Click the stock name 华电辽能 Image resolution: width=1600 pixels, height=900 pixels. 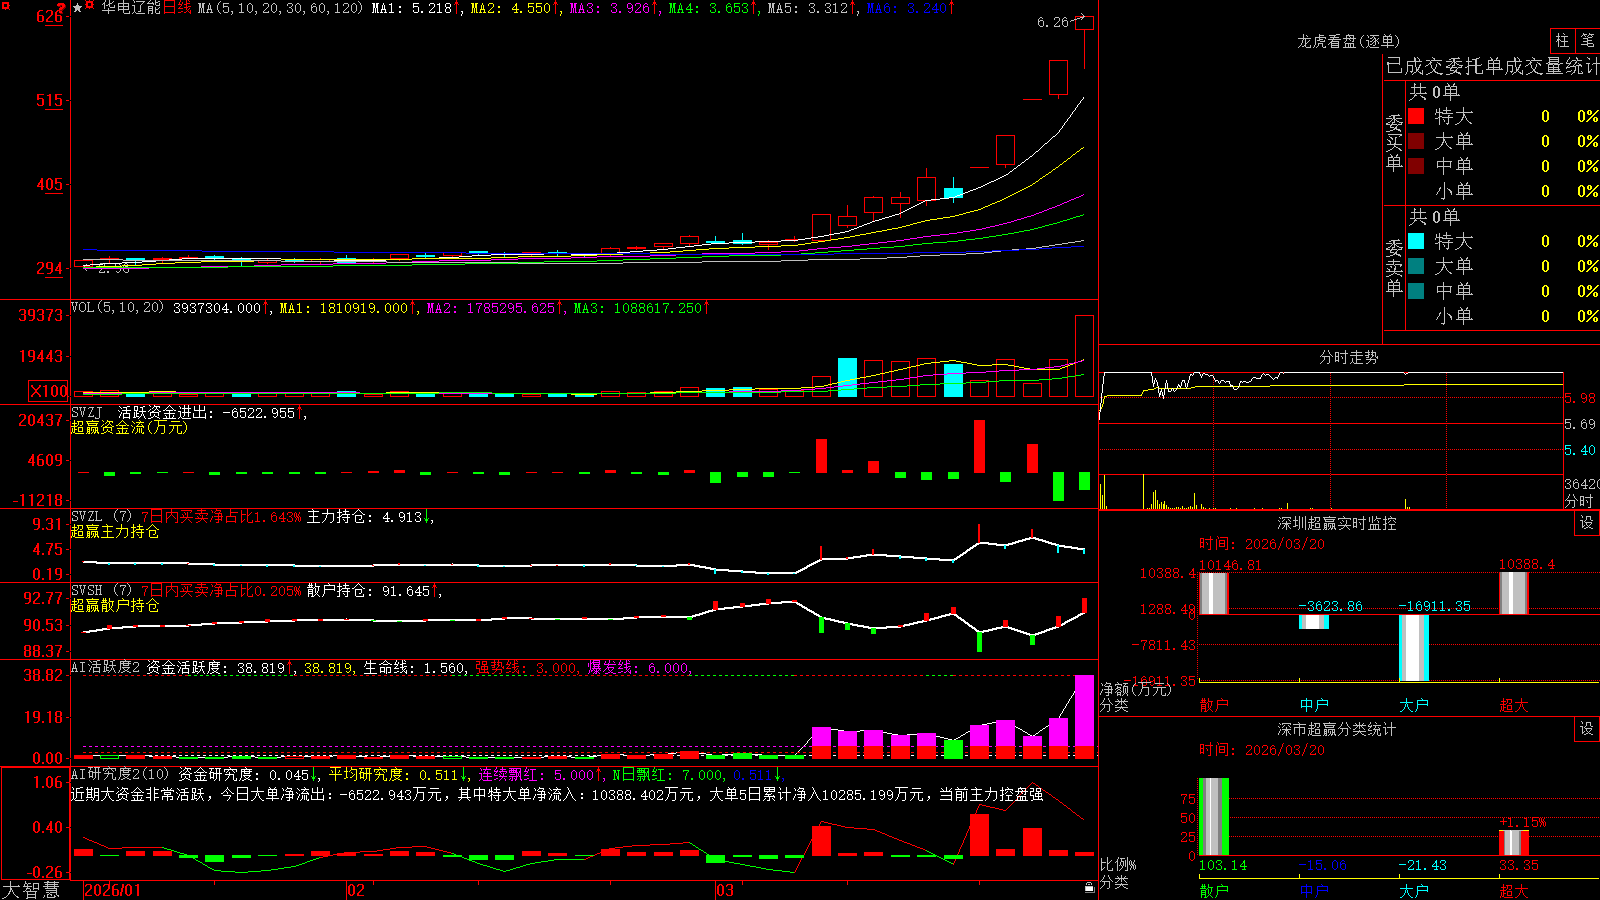(x=131, y=8)
